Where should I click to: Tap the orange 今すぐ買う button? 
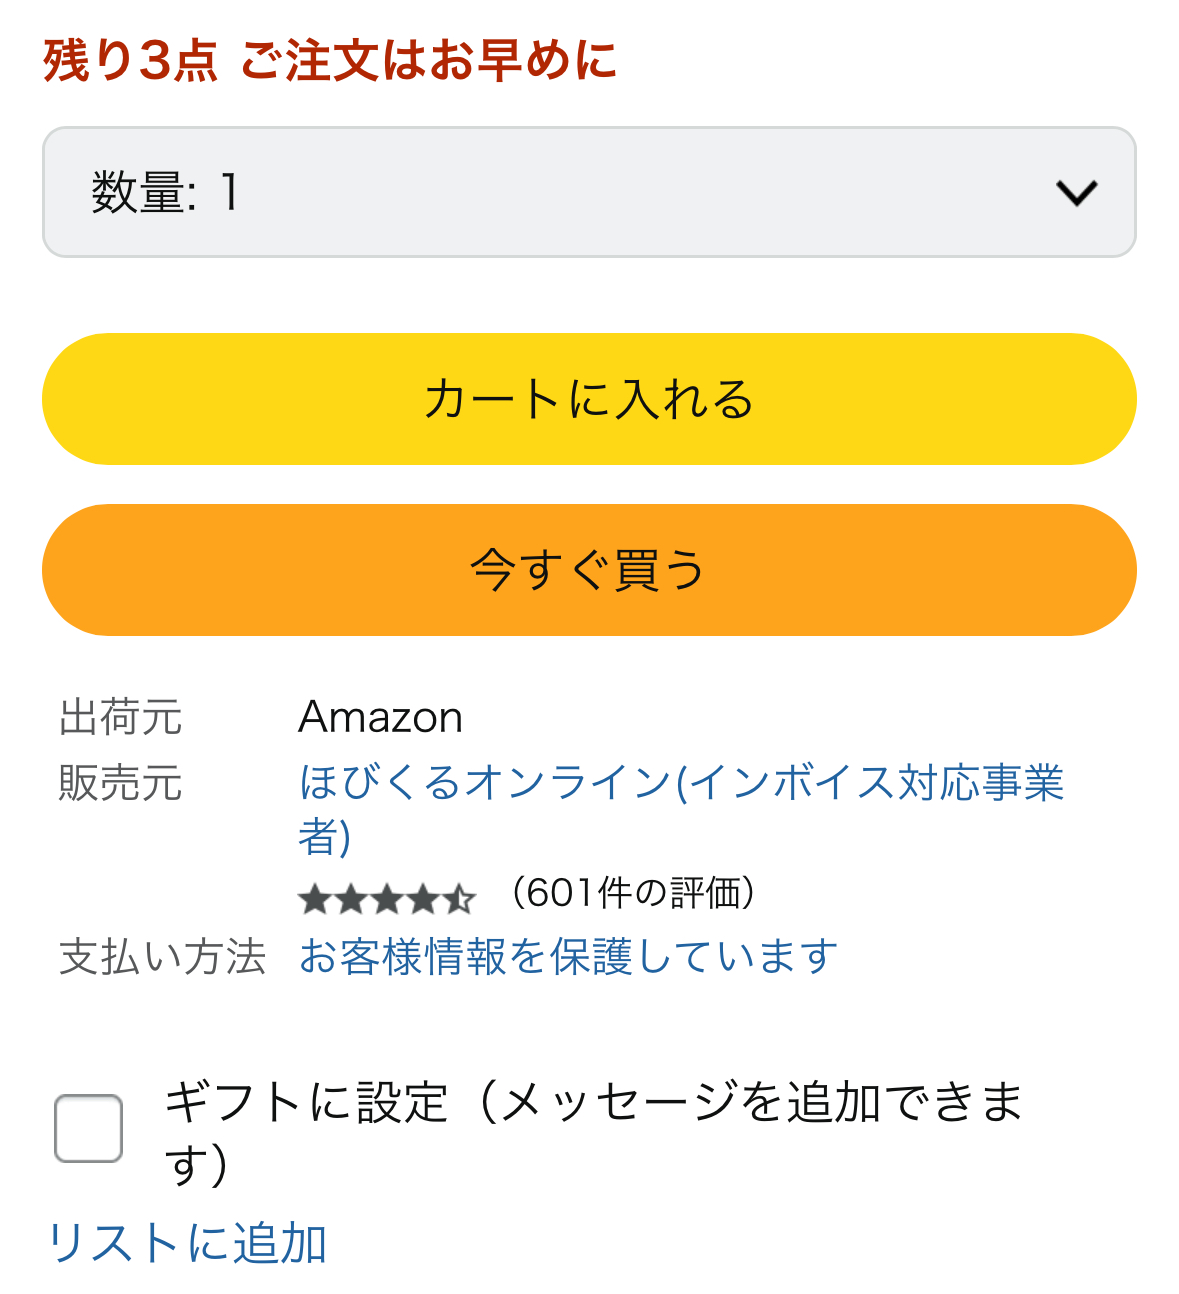point(588,570)
